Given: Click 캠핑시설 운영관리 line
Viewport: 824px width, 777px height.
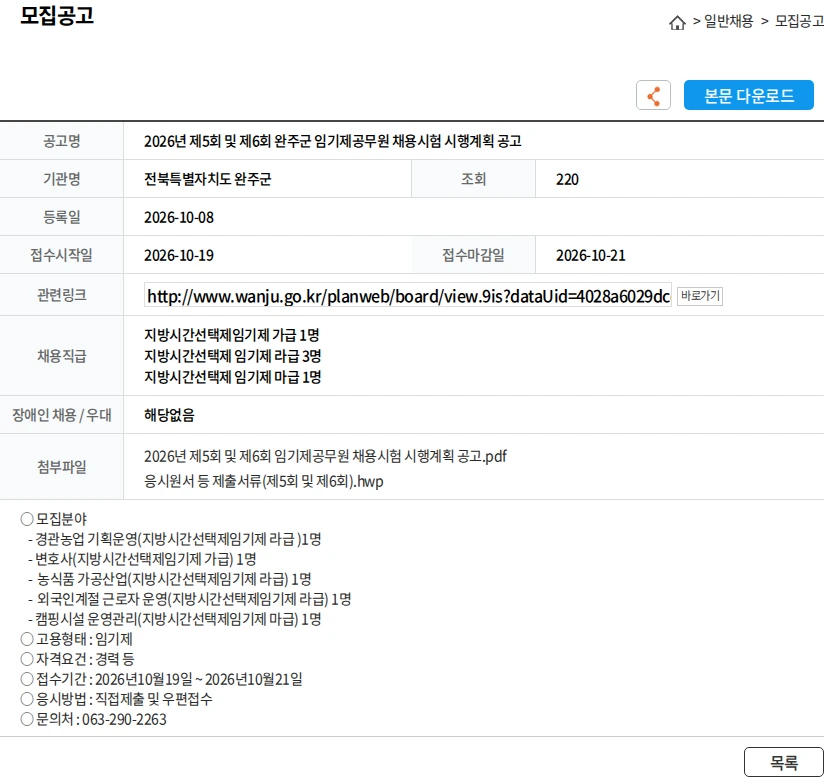Looking at the screenshot, I should [x=174, y=619].
